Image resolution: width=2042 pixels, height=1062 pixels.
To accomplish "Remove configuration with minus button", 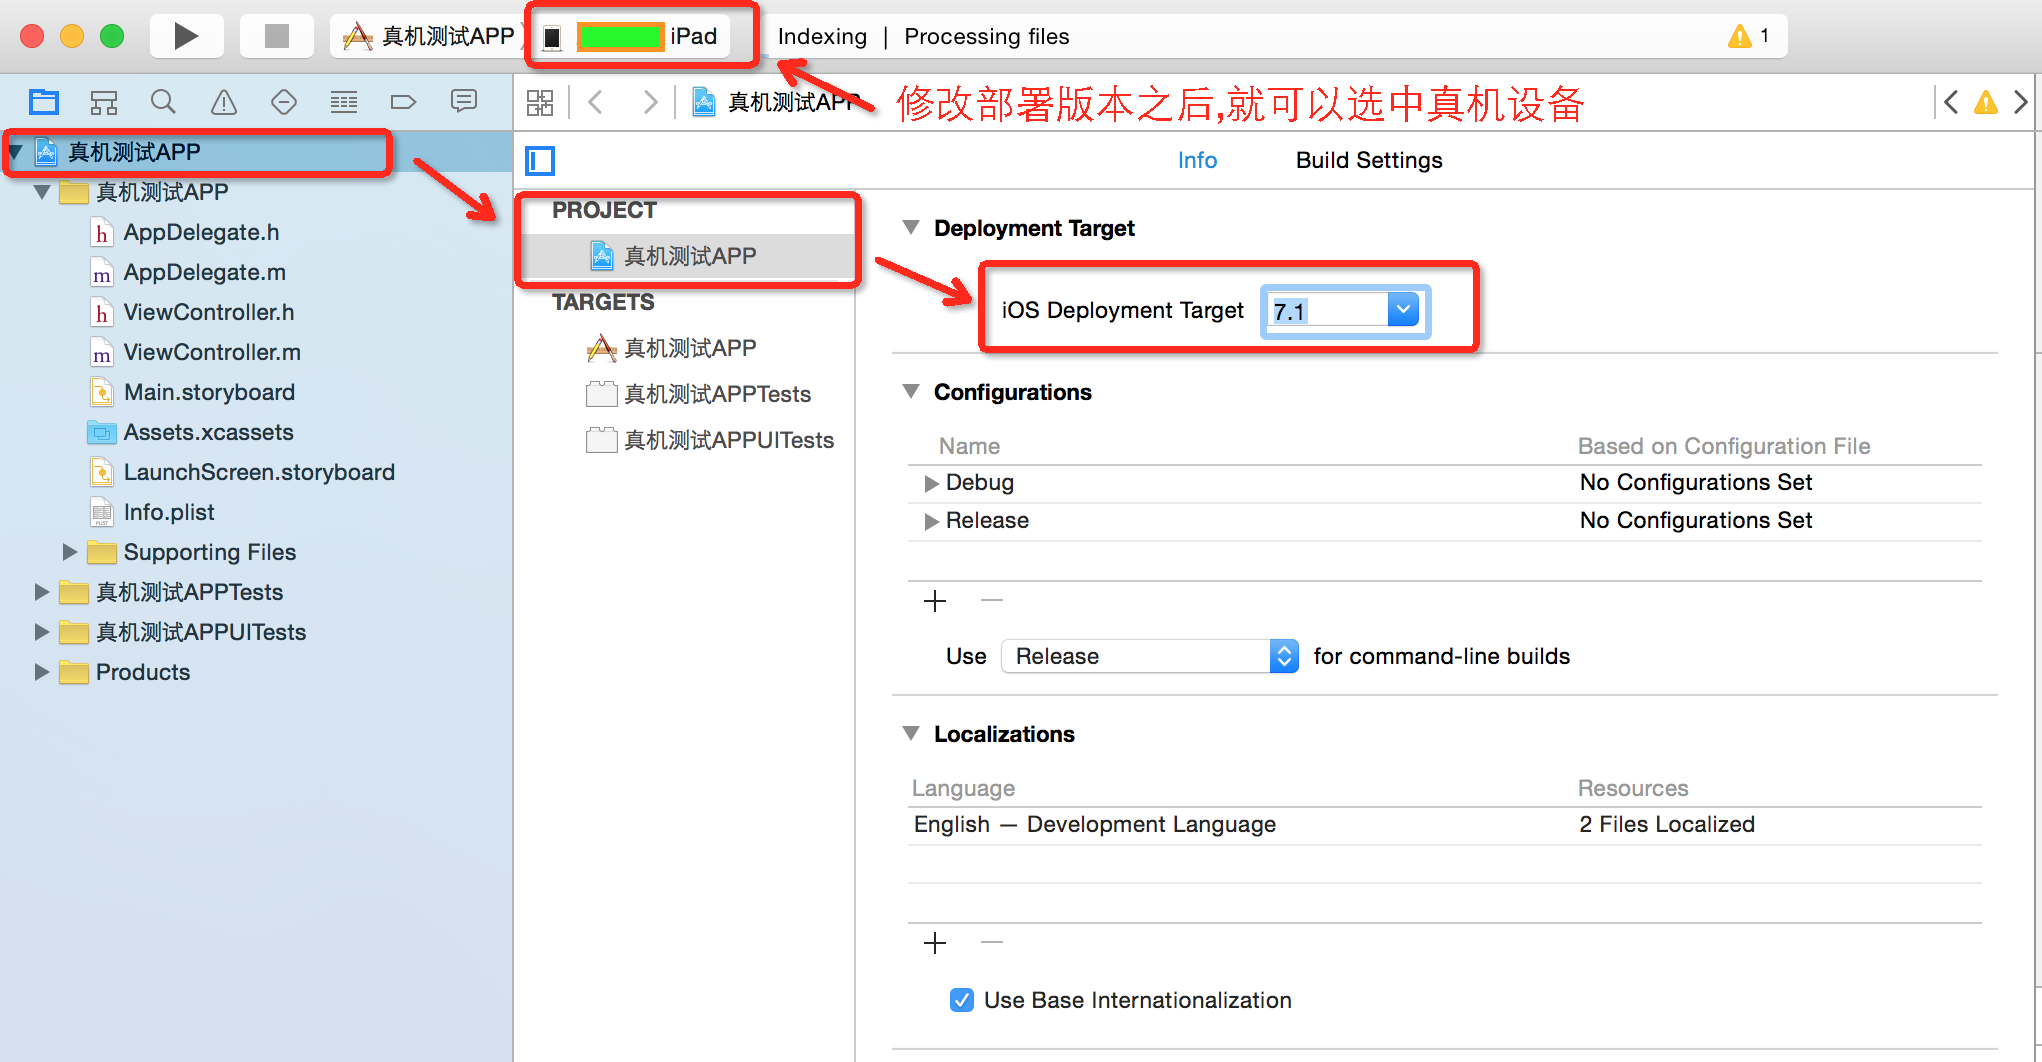I will point(992,600).
